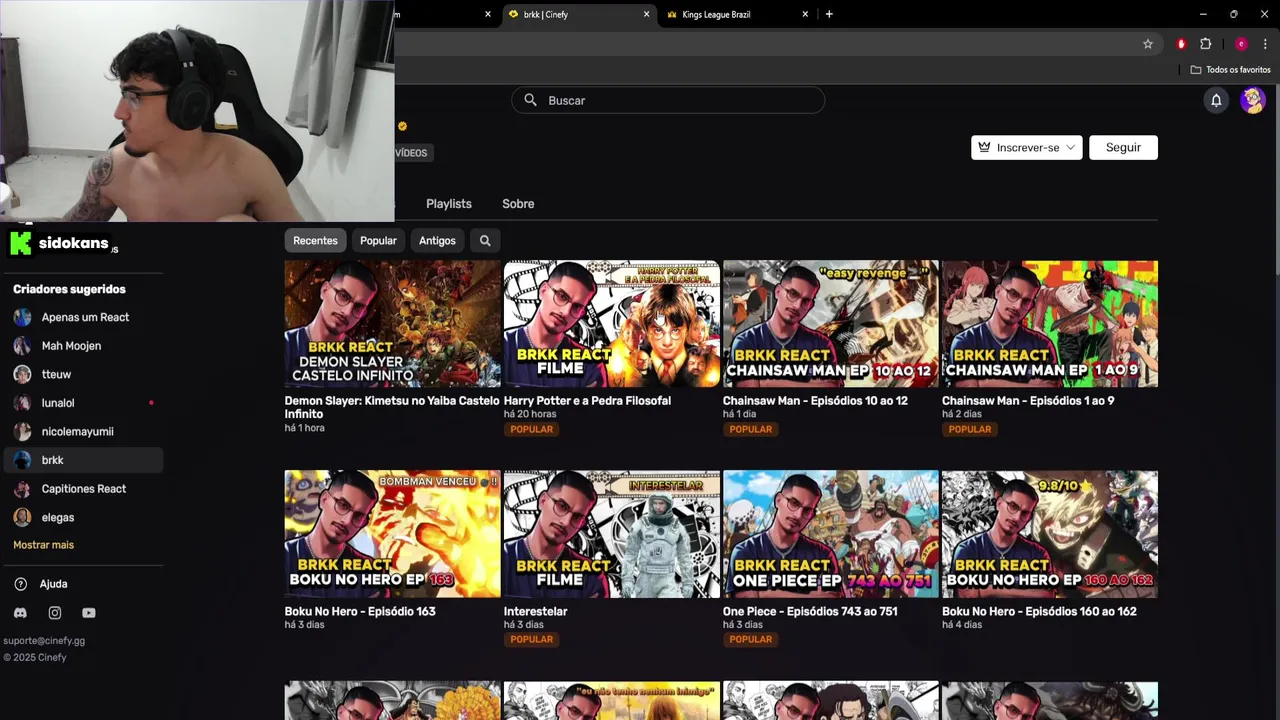Viewport: 1280px width, 720px height.
Task: Select the Popular filter
Action: 378,240
